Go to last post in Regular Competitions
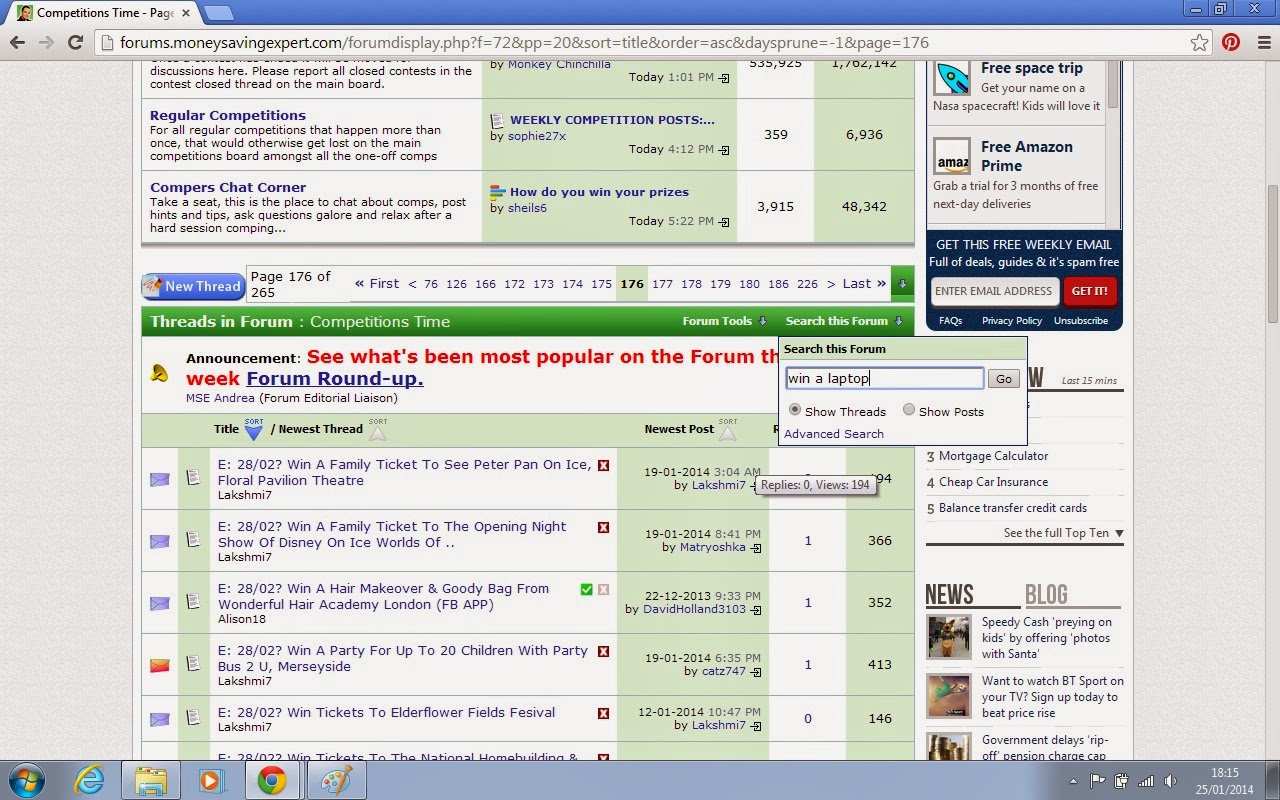Image resolution: width=1280 pixels, height=800 pixels. coord(725,150)
